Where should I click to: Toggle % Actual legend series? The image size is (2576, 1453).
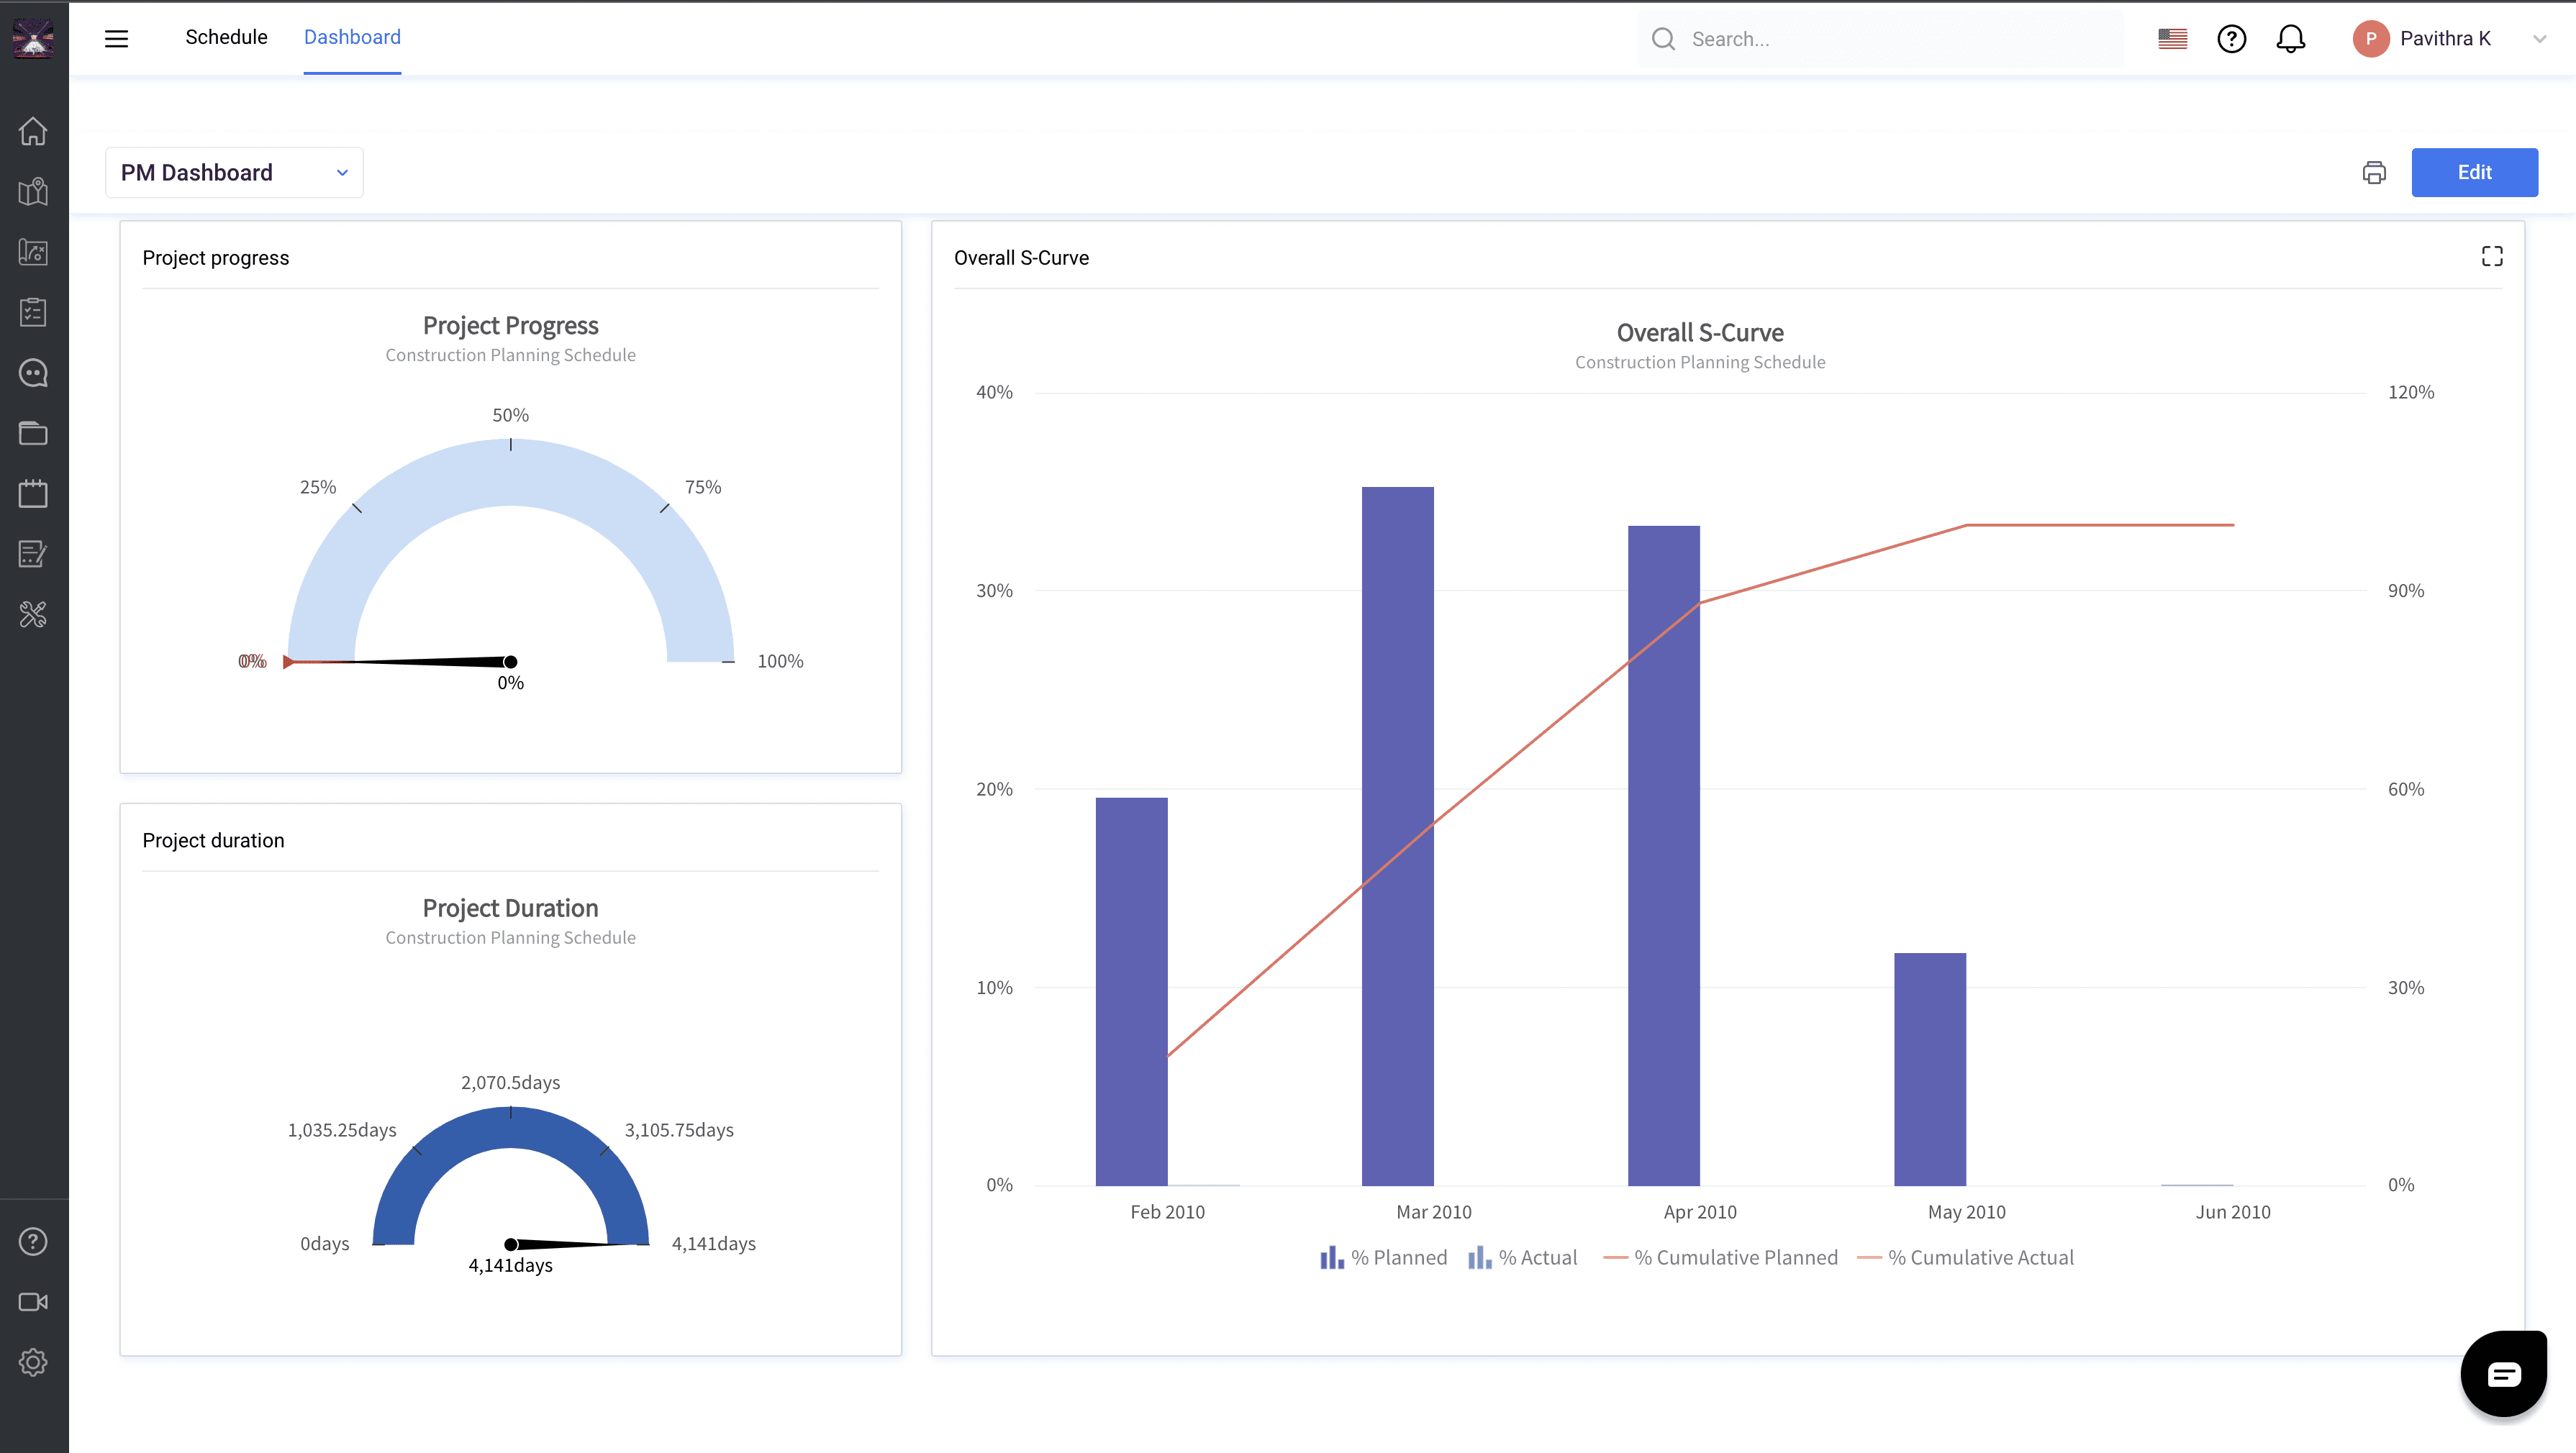coord(1522,1257)
